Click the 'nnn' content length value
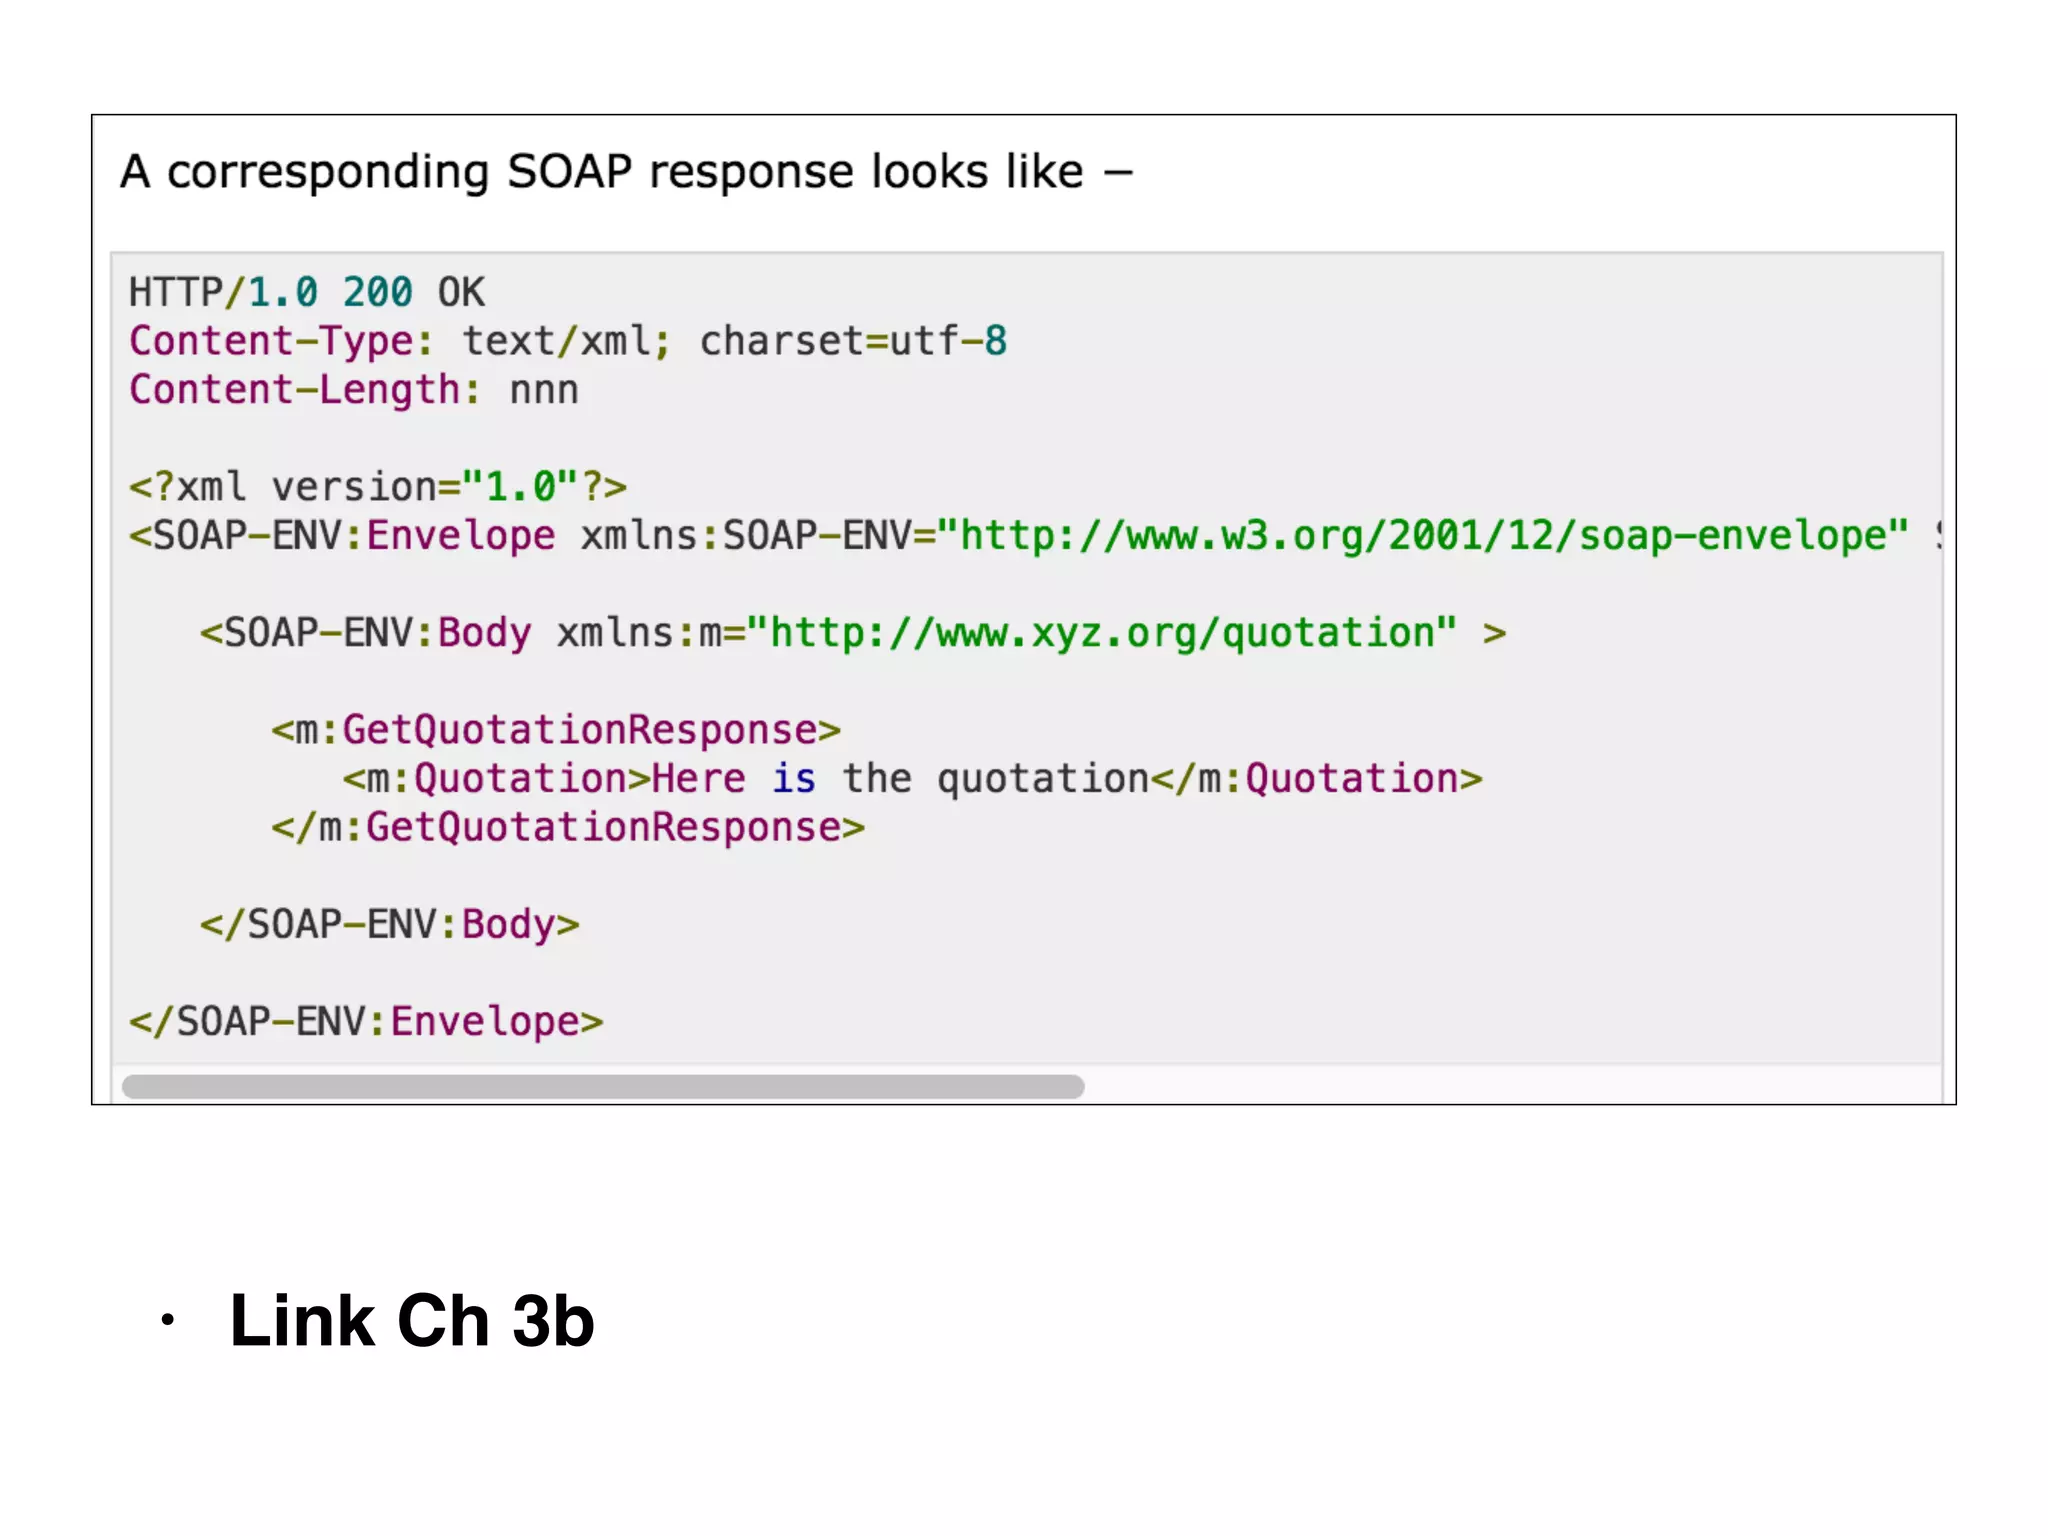The width and height of the screenshot is (2048, 1536). (x=544, y=390)
